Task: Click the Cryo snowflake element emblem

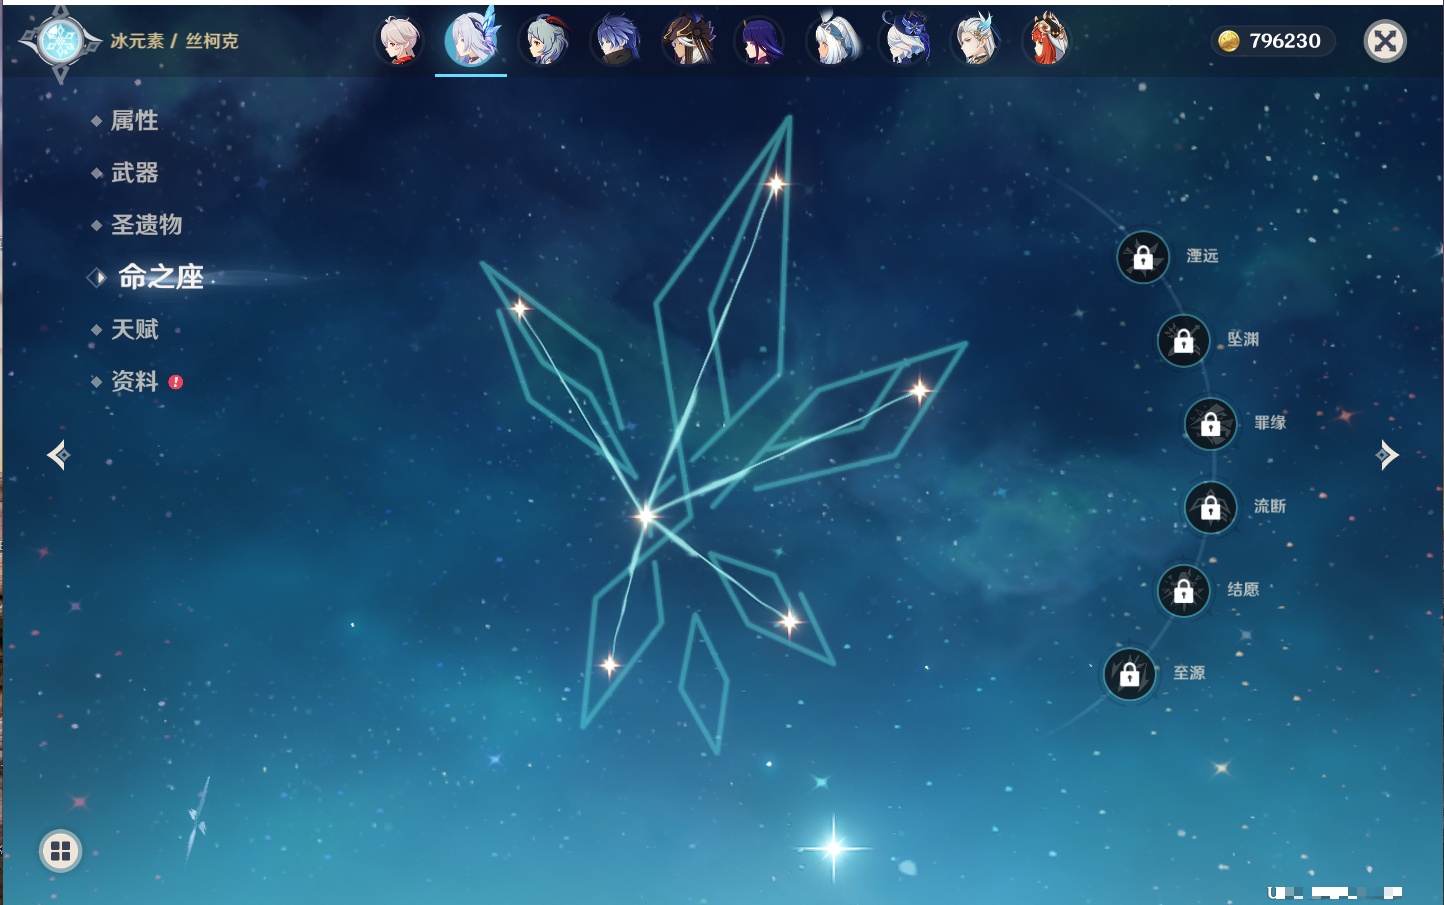Action: coord(60,41)
